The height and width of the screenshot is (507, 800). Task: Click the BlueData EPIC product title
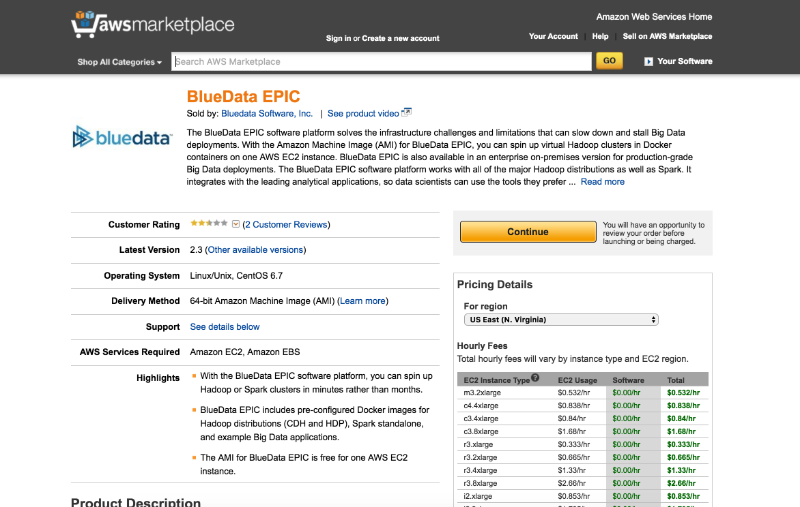pyautogui.click(x=243, y=96)
